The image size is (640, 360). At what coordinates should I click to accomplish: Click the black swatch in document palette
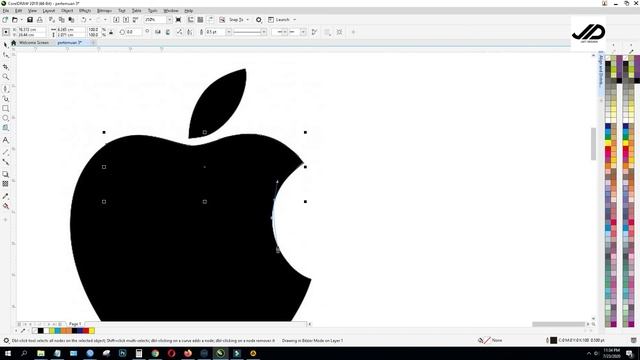pyautogui.click(x=40, y=331)
